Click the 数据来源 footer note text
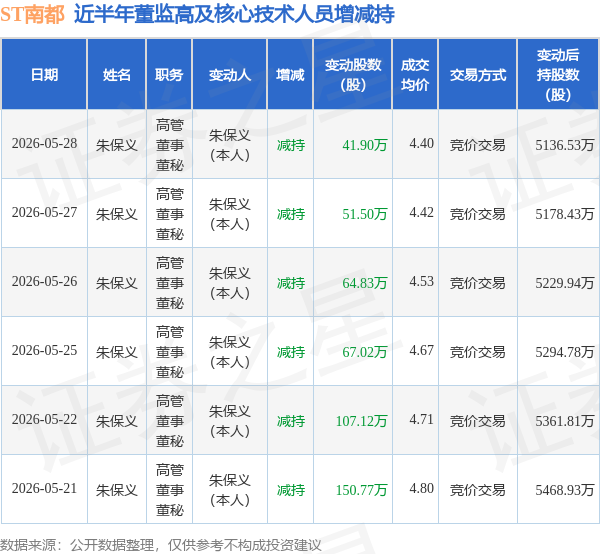This screenshot has height=554, width=600. coord(161,545)
